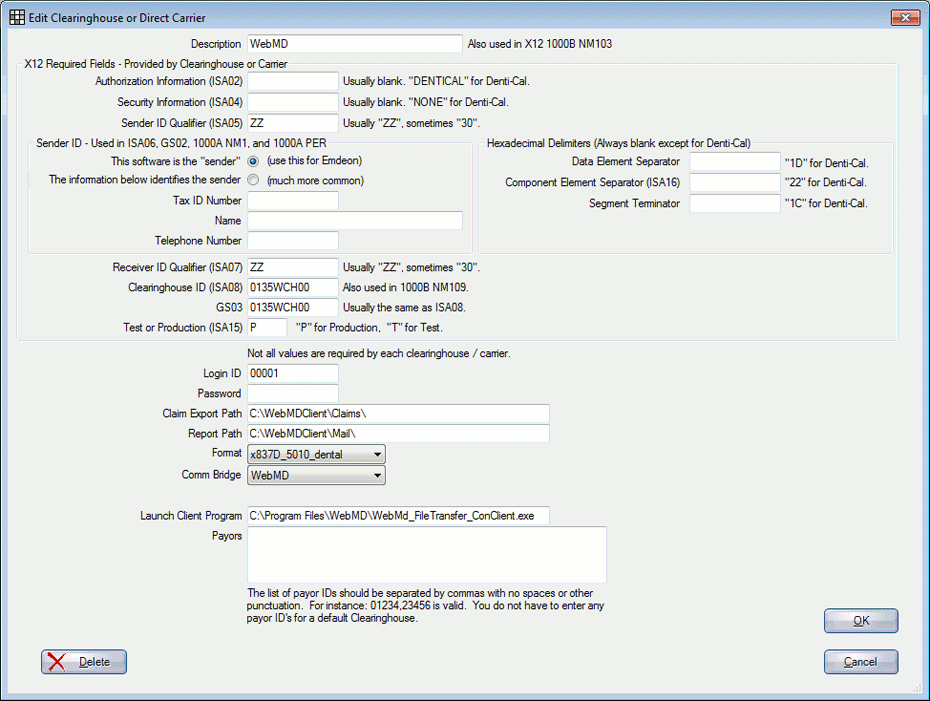Select the Tax ID Number text box
The image size is (930, 701).
click(x=293, y=200)
